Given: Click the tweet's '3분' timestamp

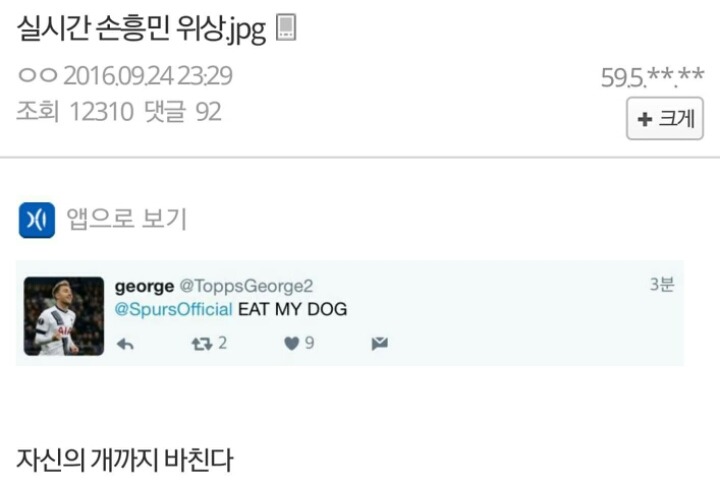Looking at the screenshot, I should click(661, 285).
